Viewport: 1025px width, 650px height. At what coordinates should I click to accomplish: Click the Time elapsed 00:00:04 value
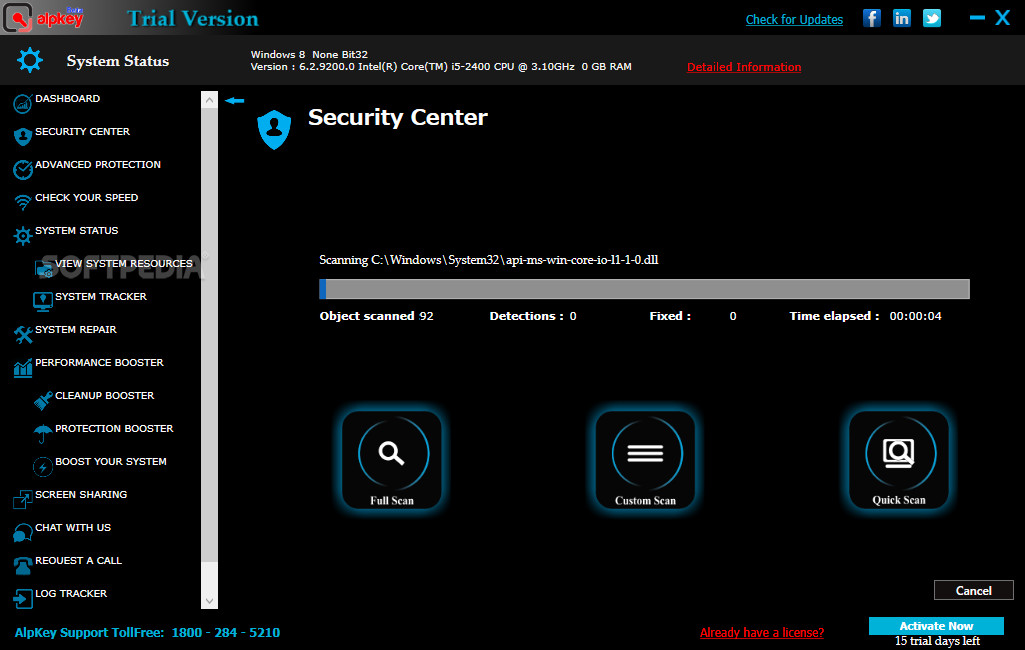915,316
